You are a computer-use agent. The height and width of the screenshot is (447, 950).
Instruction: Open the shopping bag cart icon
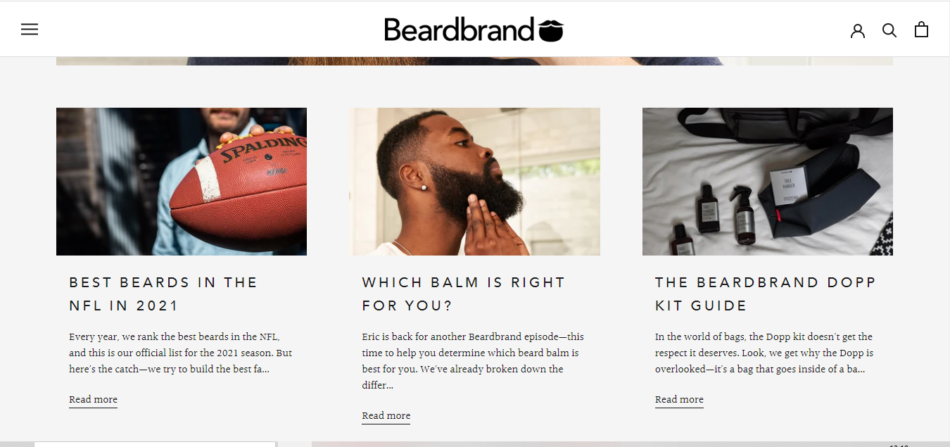point(921,30)
